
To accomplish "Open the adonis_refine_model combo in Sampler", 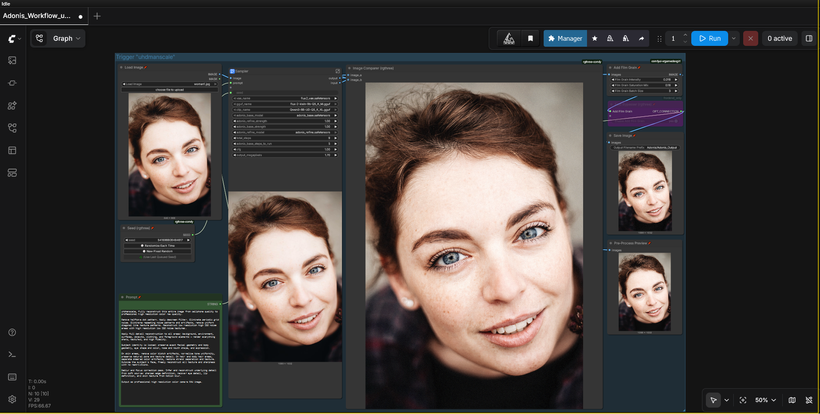I will [x=285, y=132].
